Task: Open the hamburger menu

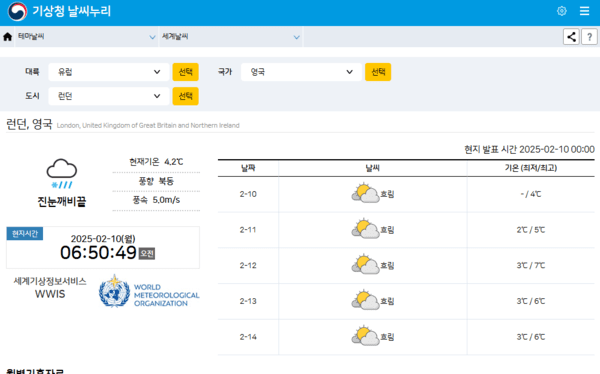Action: tap(584, 11)
